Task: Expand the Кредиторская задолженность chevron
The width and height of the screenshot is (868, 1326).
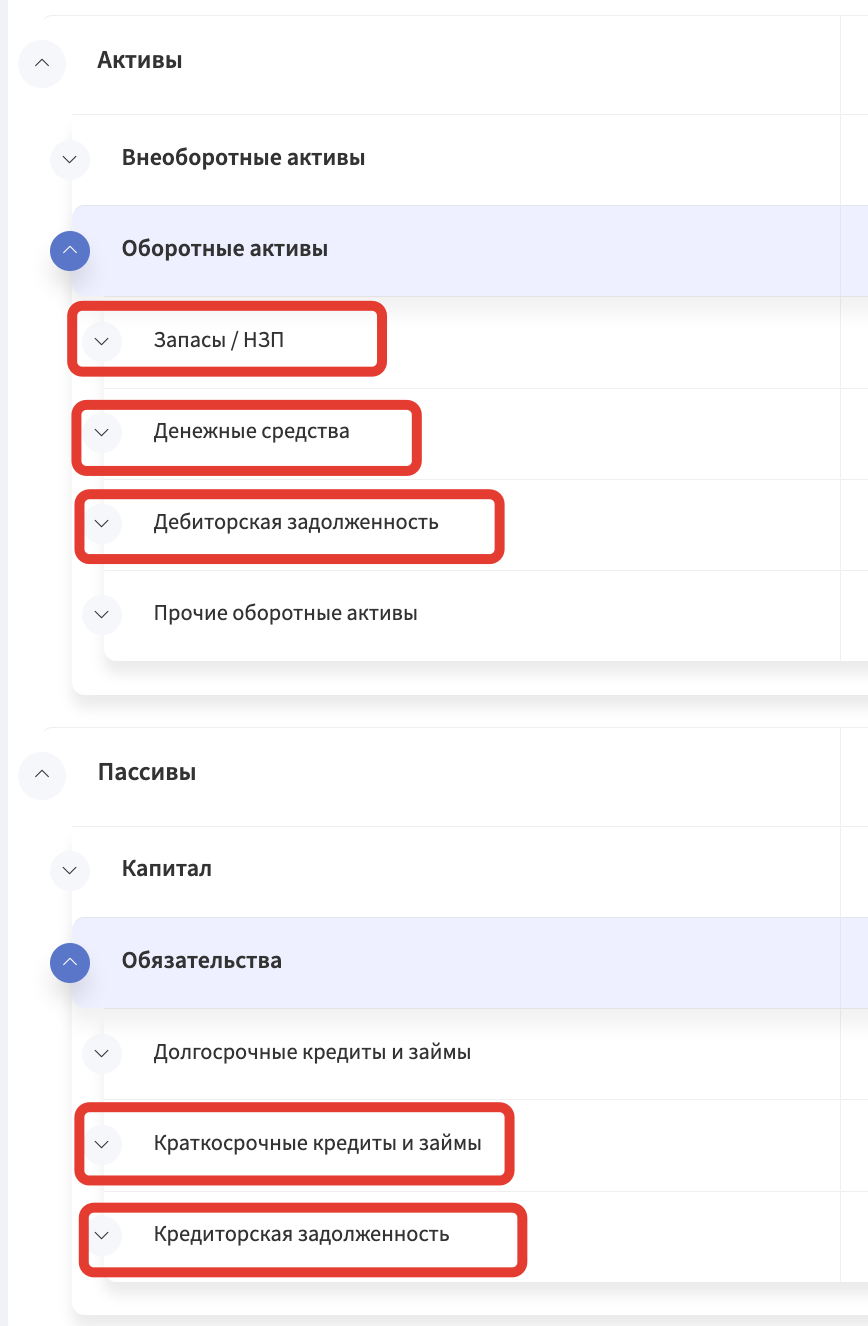Action: coord(101,1235)
